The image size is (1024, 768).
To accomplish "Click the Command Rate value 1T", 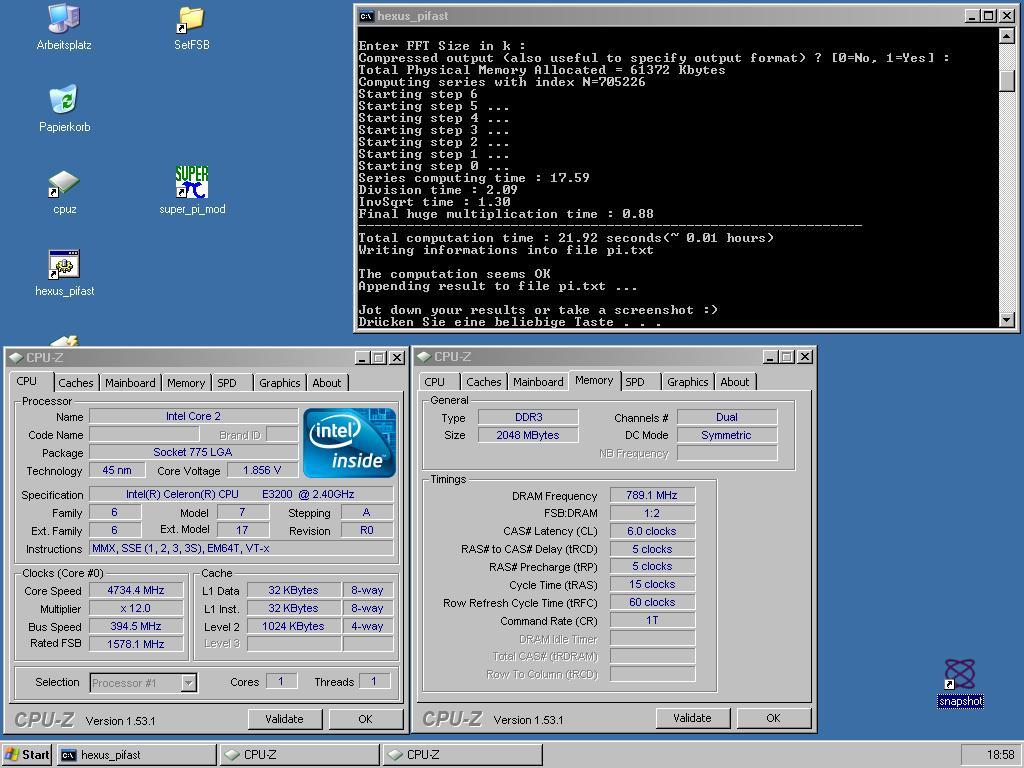I will (x=652, y=620).
